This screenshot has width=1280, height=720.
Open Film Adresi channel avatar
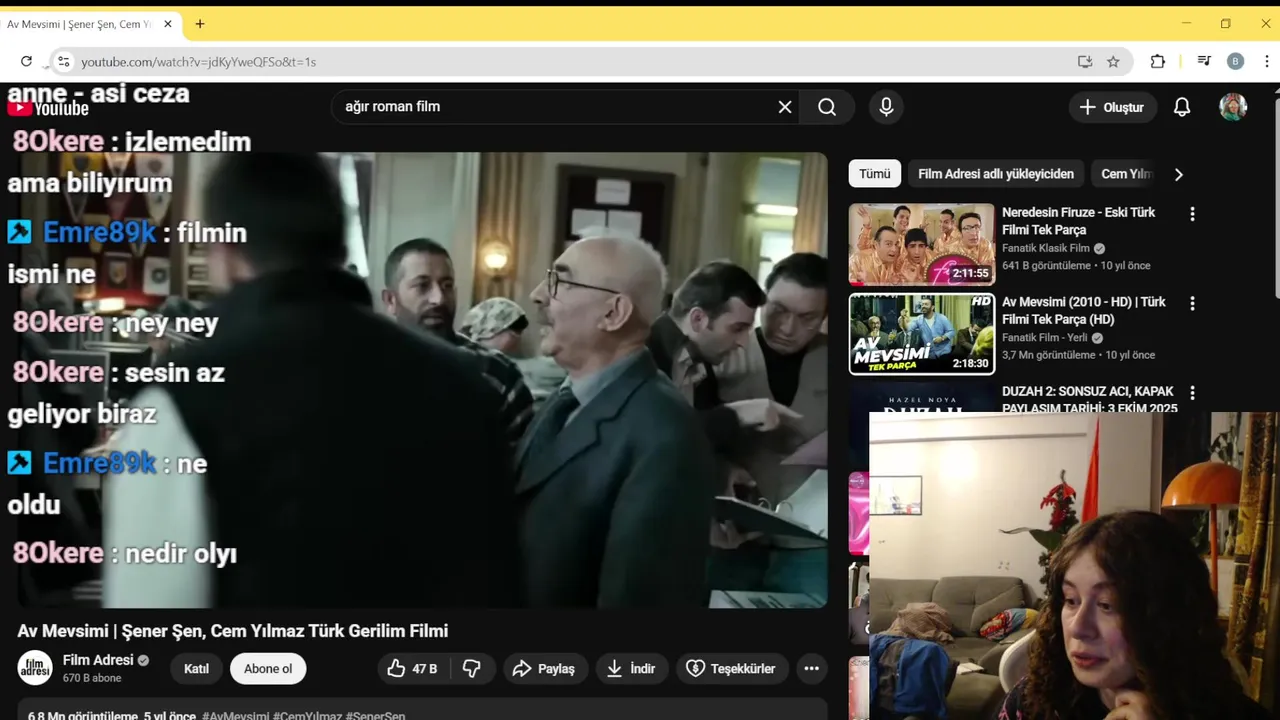[35, 668]
